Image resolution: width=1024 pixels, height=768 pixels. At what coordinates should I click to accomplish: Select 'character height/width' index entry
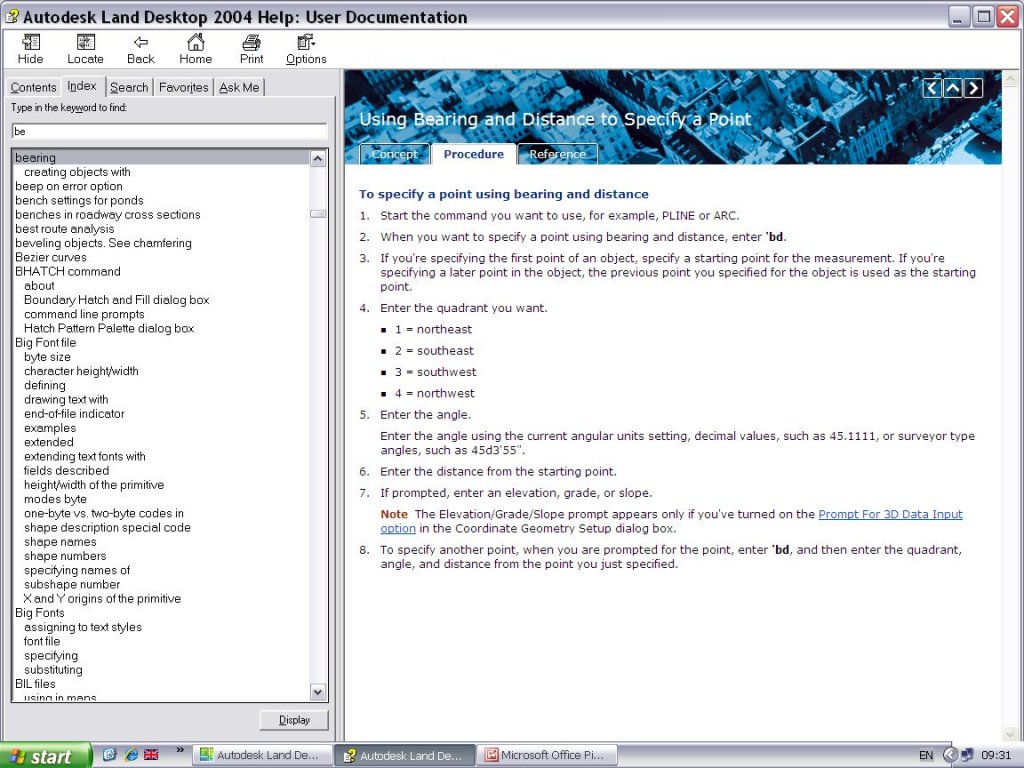[x=81, y=371]
